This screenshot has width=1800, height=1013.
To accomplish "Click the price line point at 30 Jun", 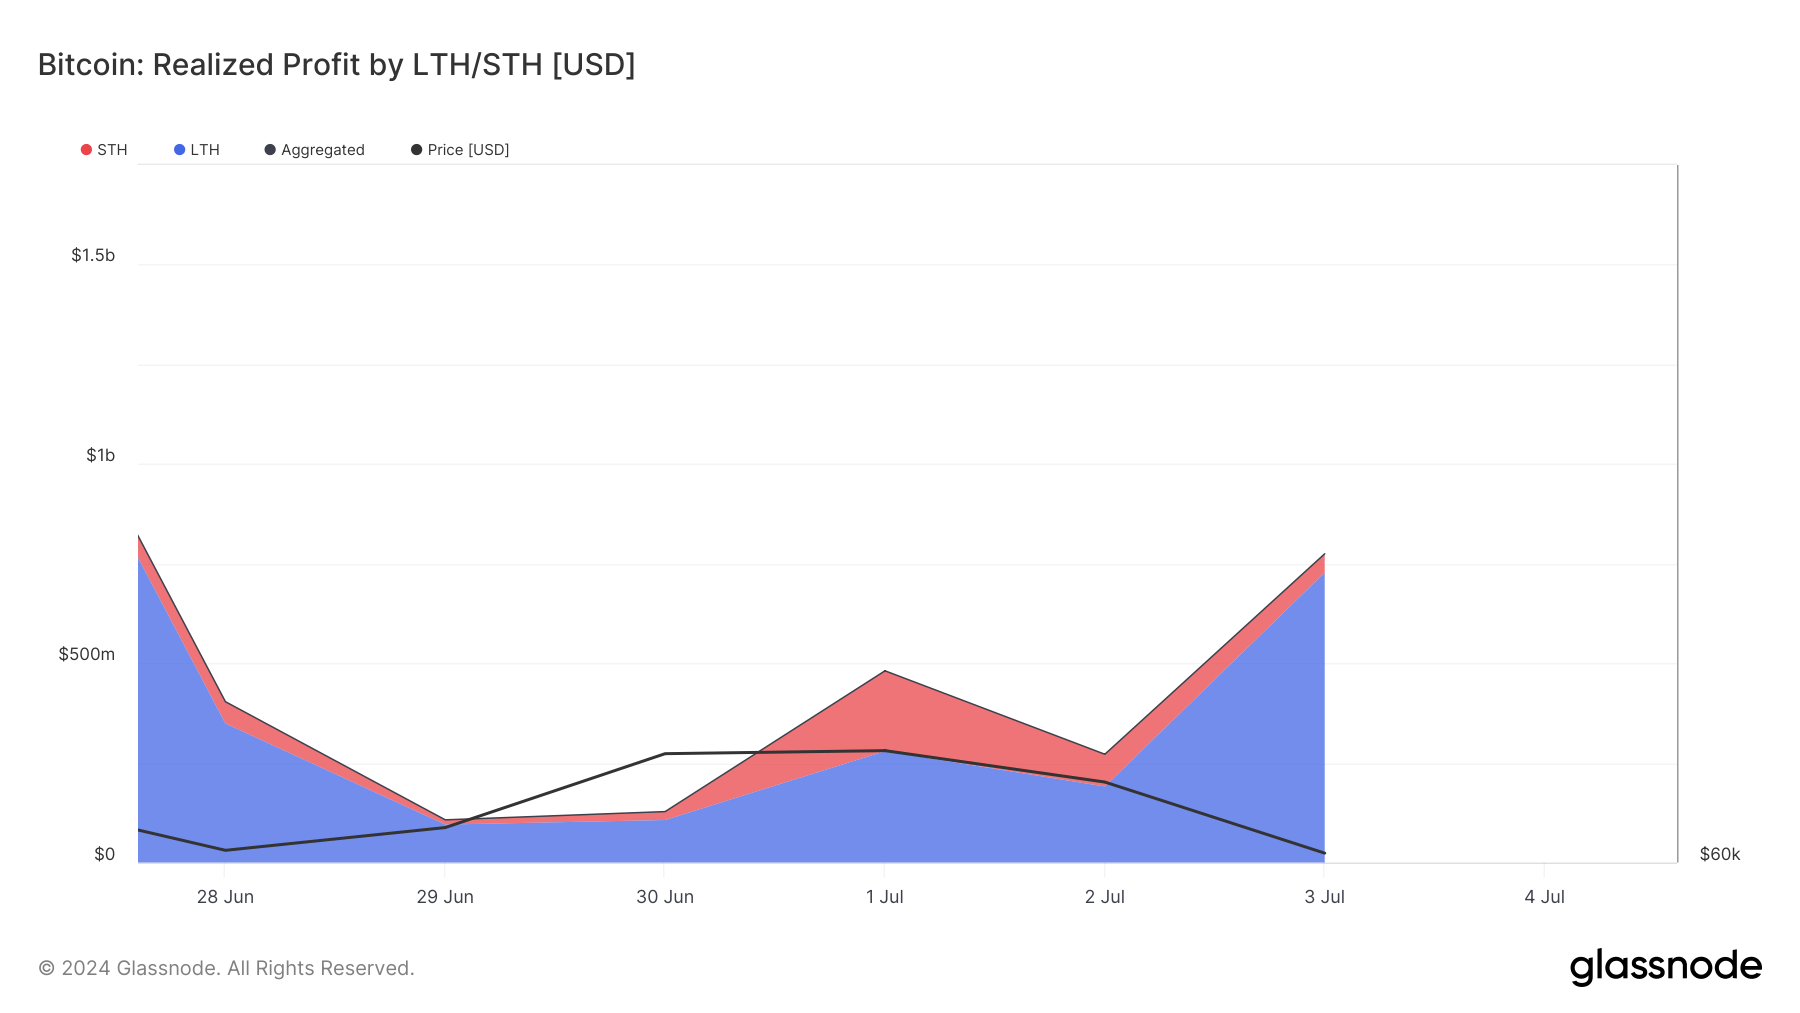I will click(x=665, y=754).
